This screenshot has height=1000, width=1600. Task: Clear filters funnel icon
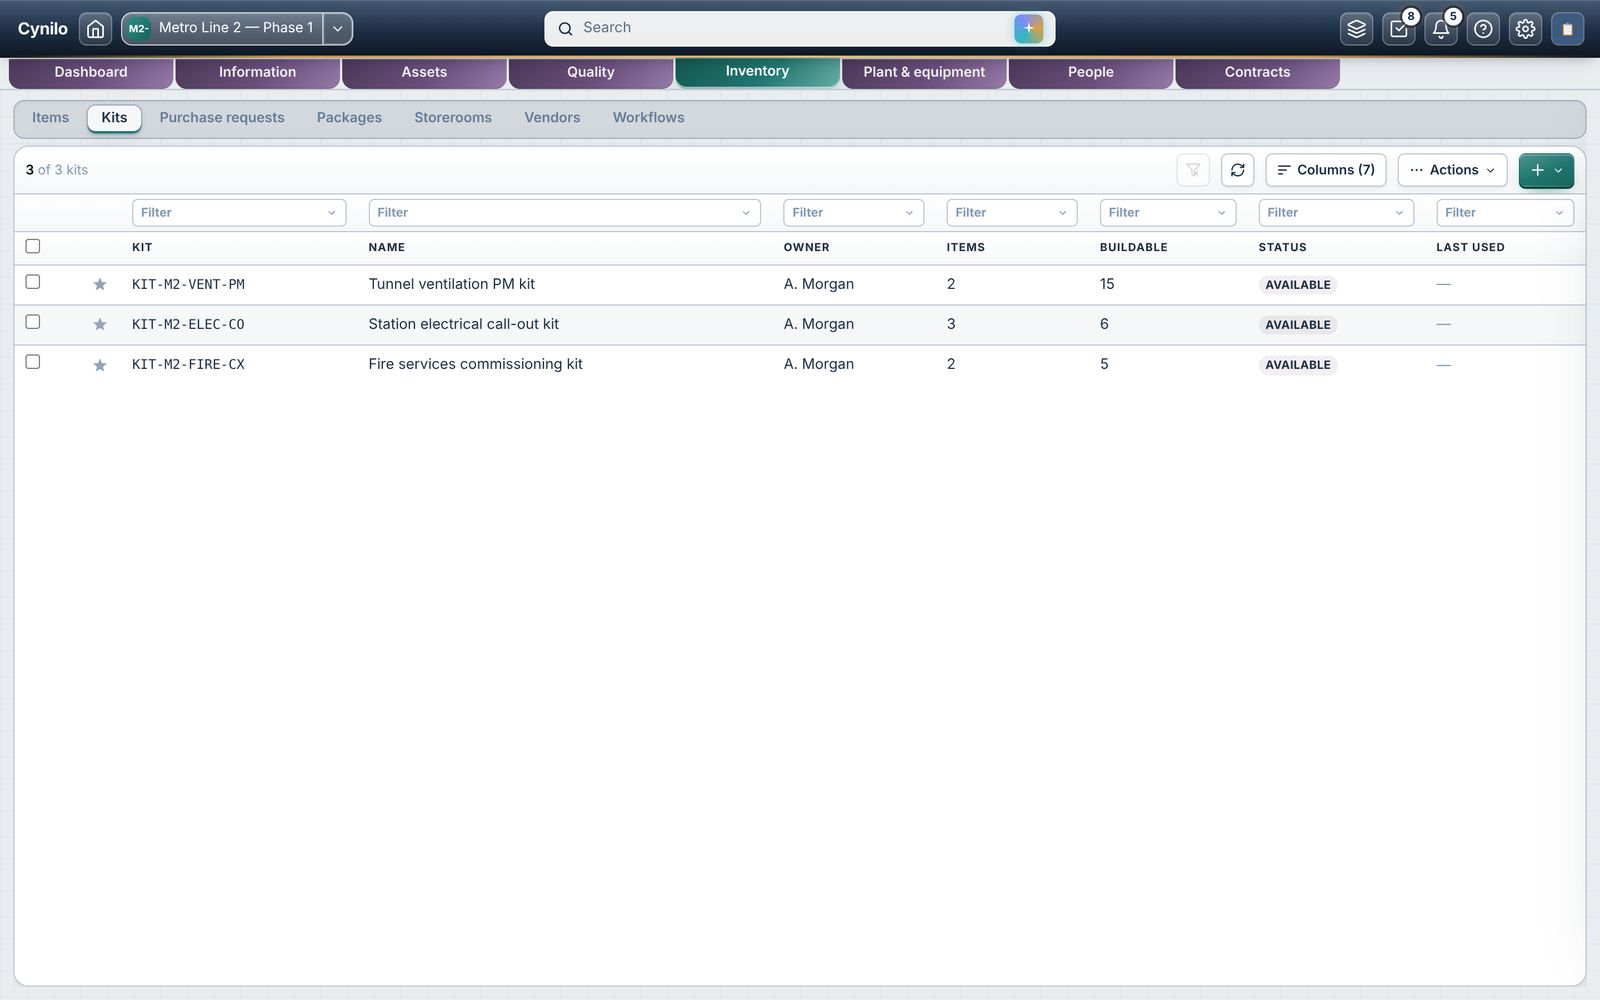click(x=1193, y=170)
